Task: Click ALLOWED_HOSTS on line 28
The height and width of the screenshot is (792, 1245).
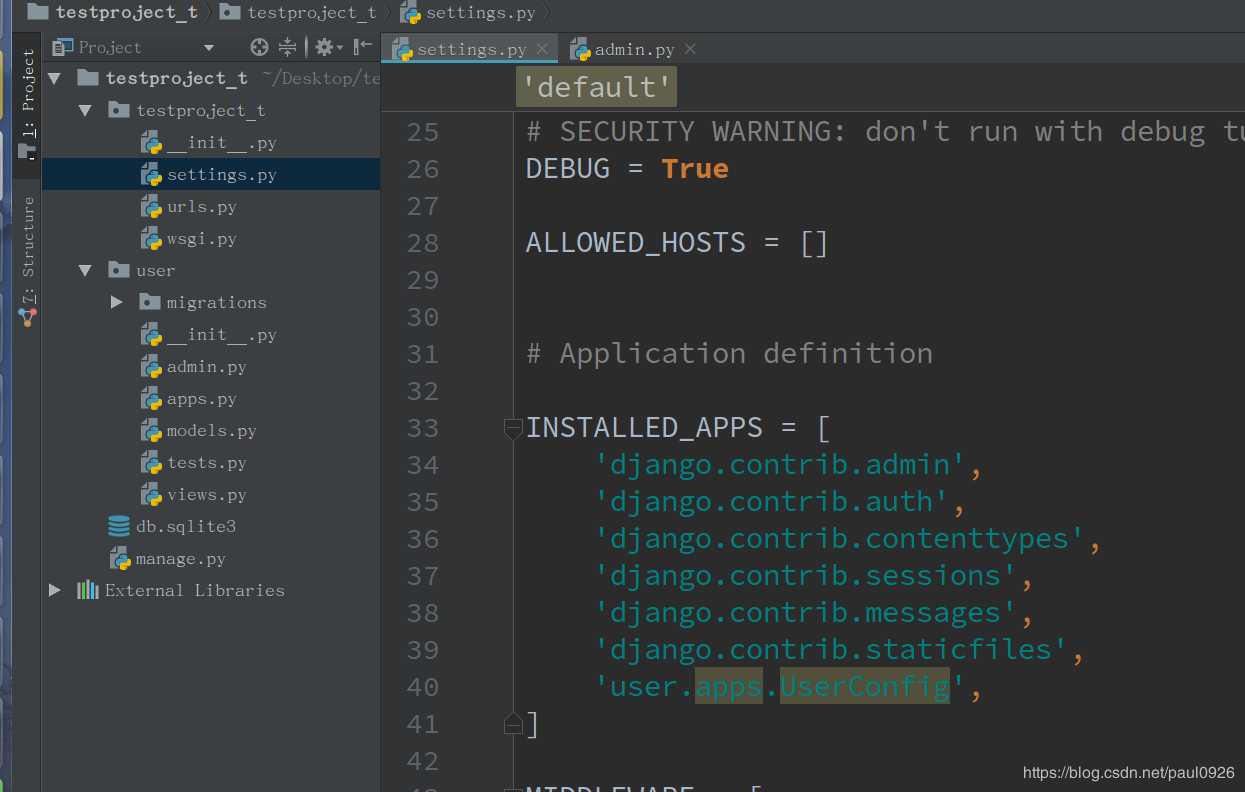Action: pos(636,242)
